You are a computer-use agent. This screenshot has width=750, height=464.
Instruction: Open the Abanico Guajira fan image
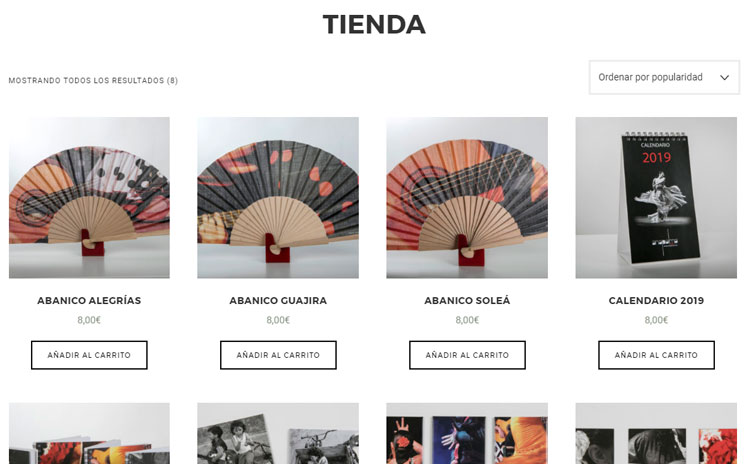click(x=278, y=198)
